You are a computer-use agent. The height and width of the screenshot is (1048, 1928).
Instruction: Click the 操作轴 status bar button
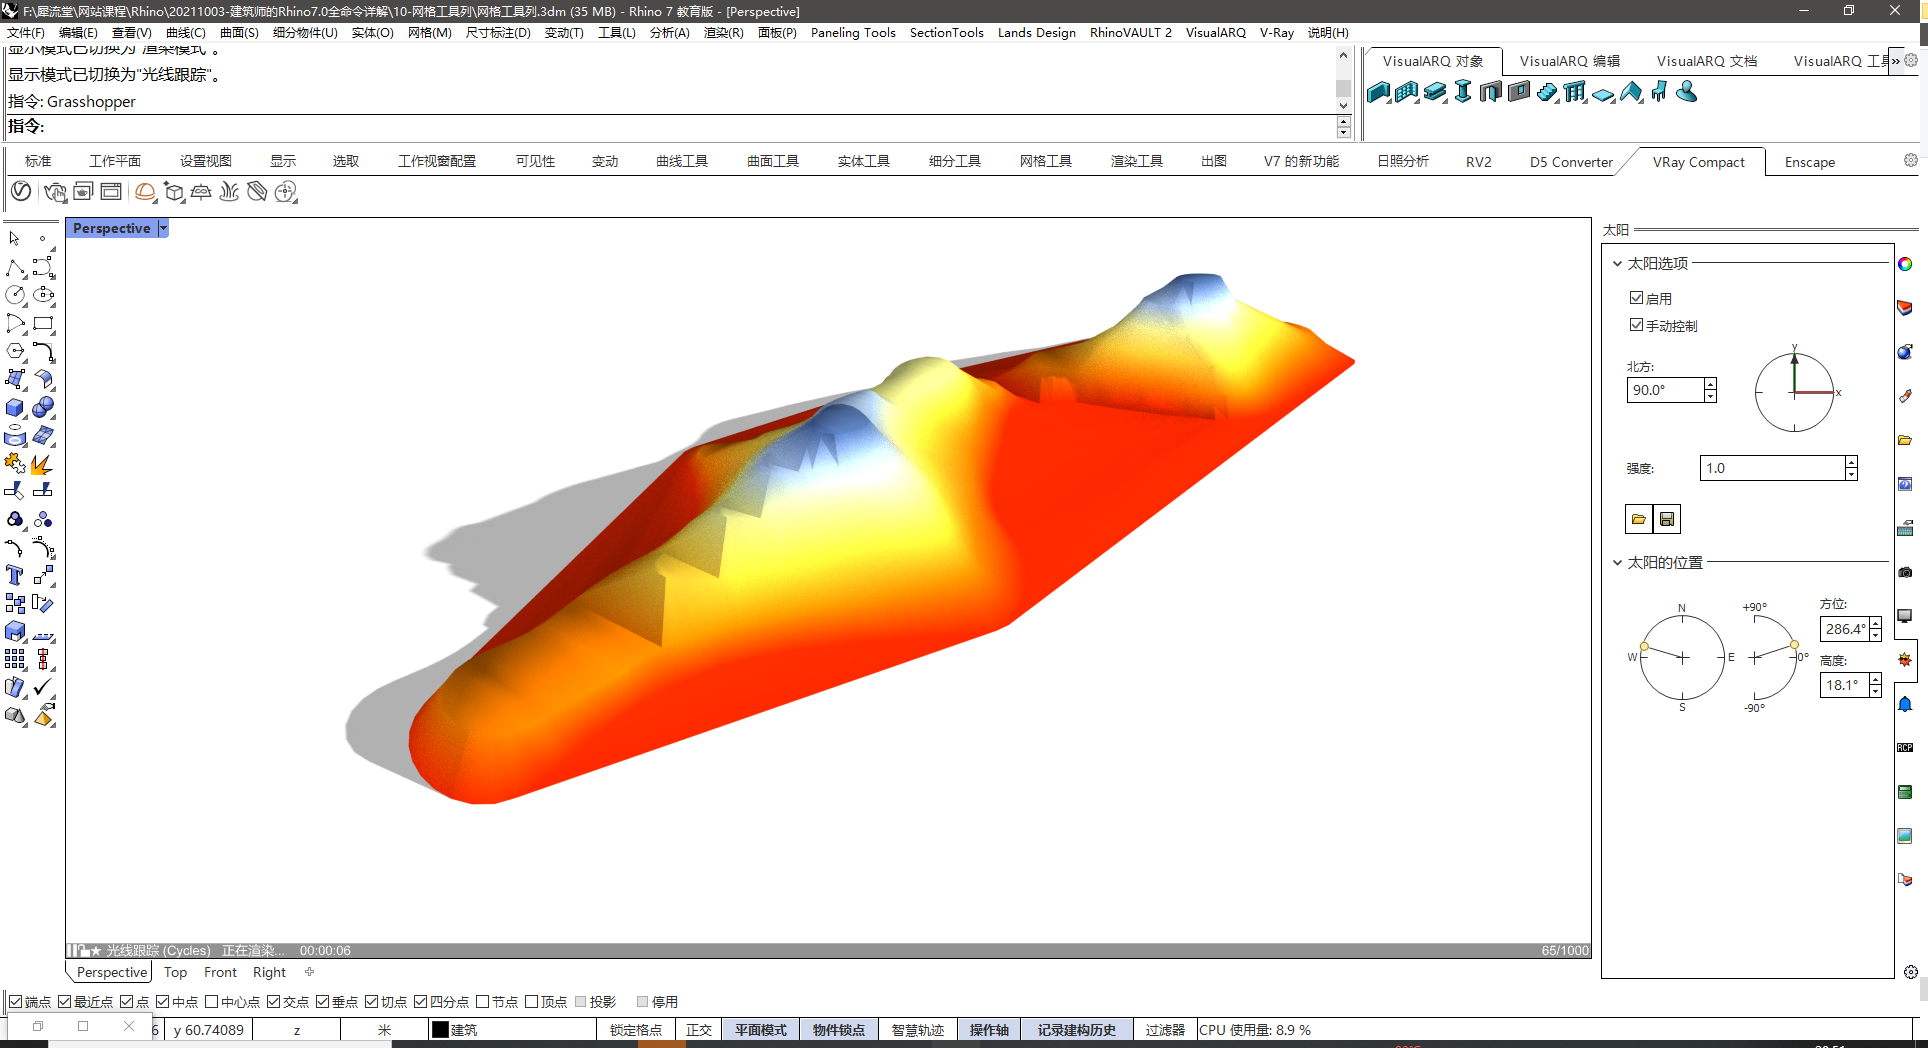point(988,1030)
